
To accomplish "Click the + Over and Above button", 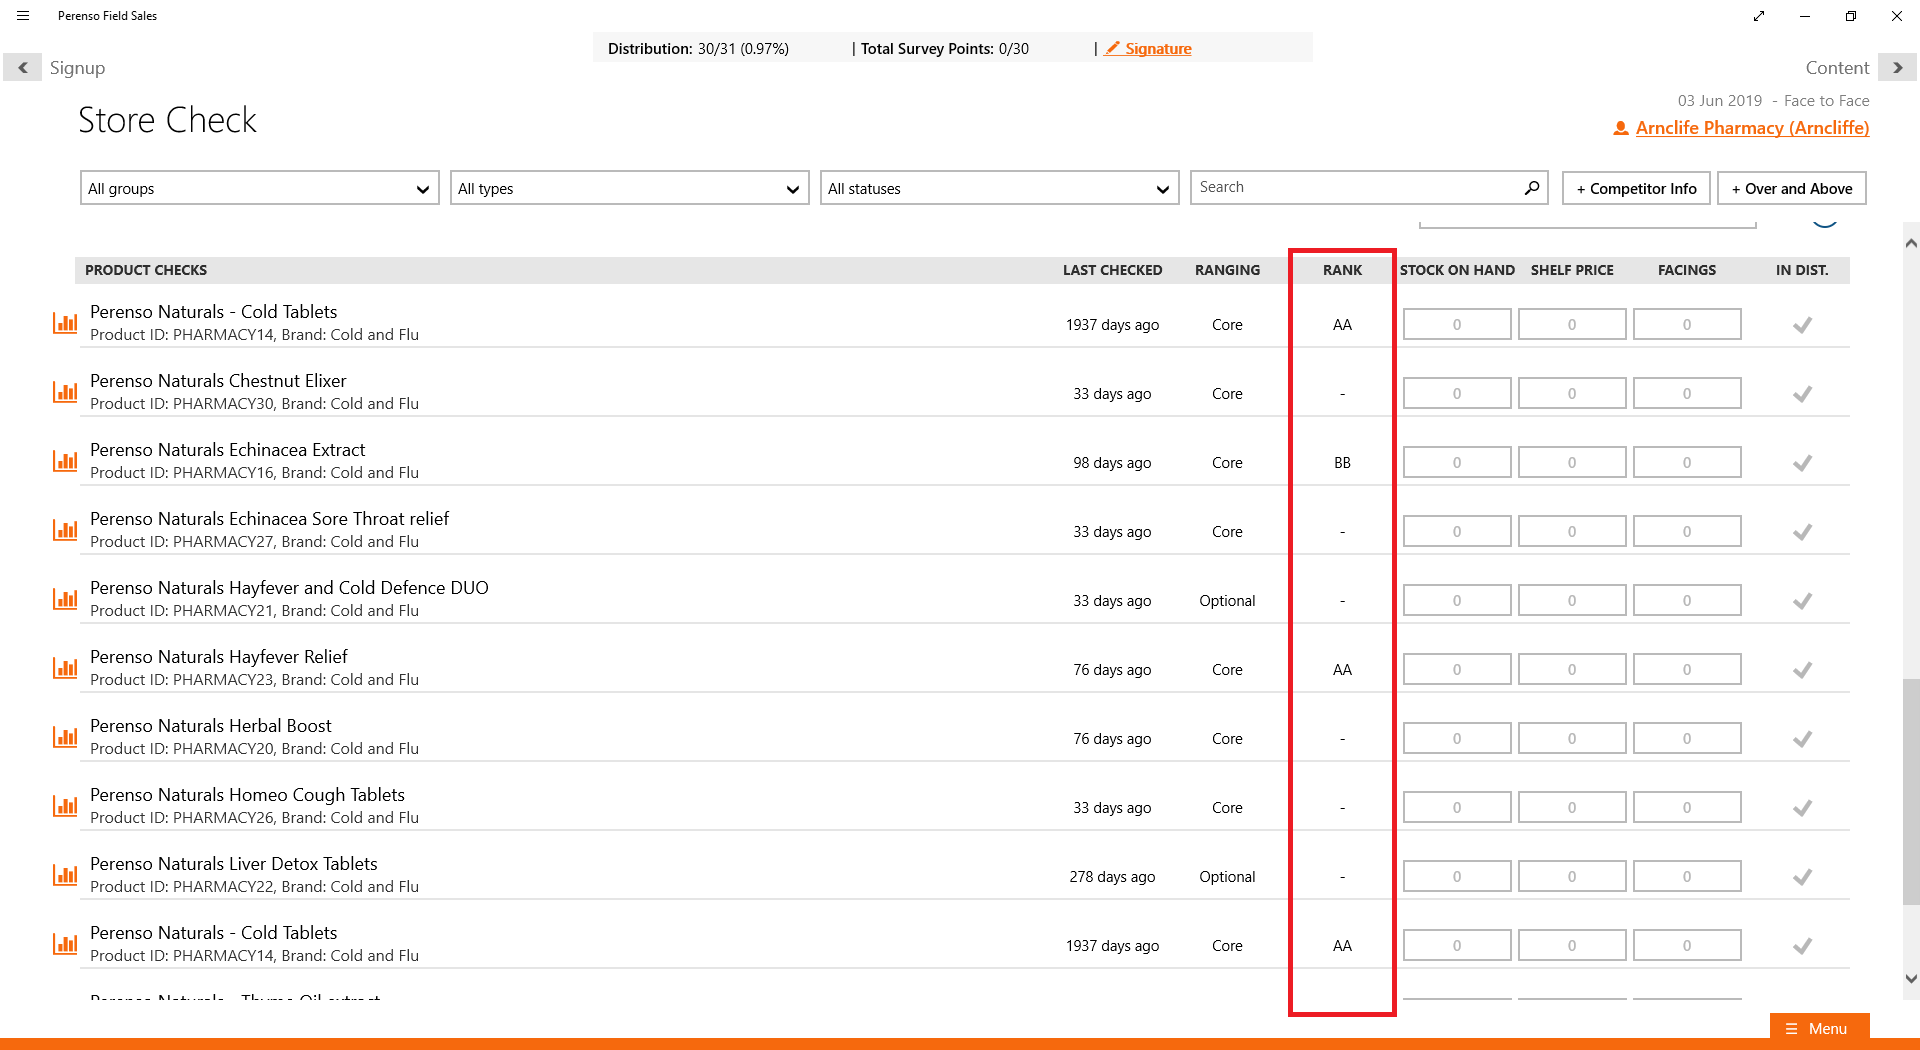I will 1792,188.
